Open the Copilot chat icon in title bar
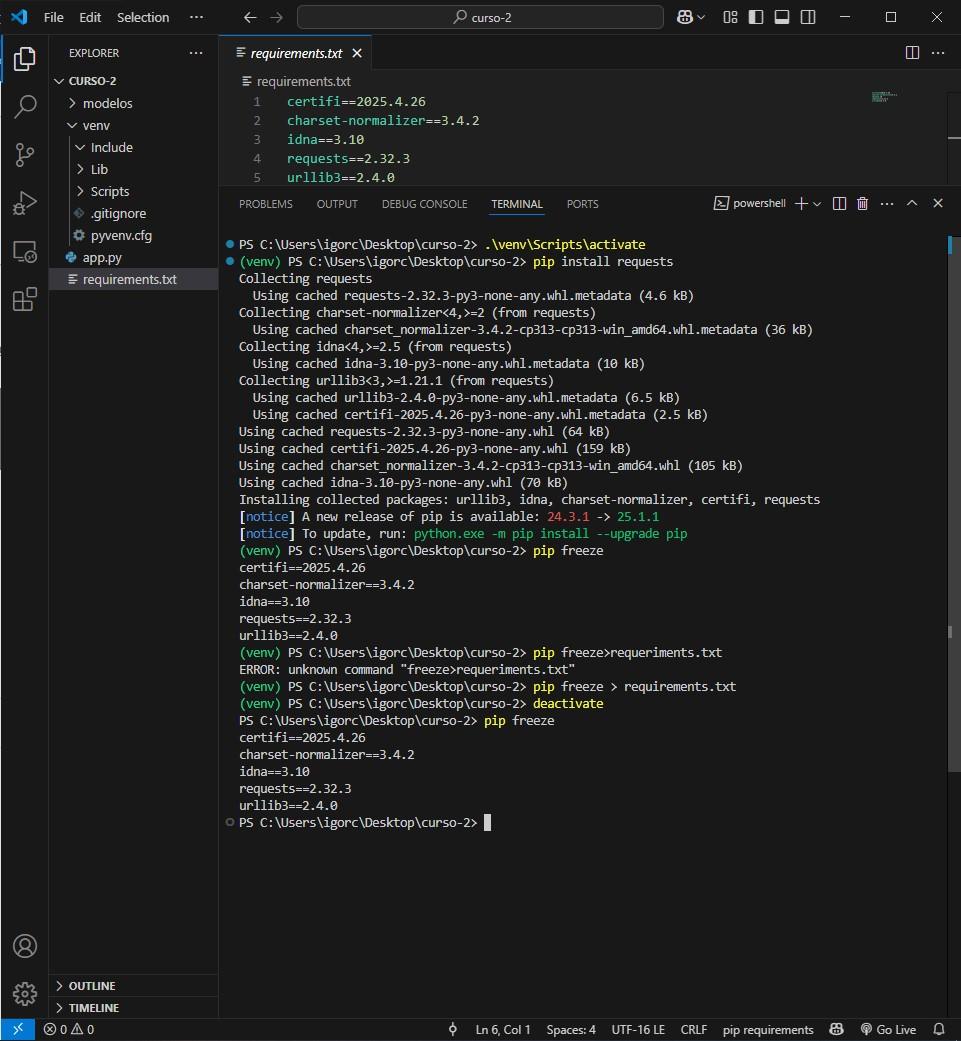The height and width of the screenshot is (1041, 961). tap(685, 17)
